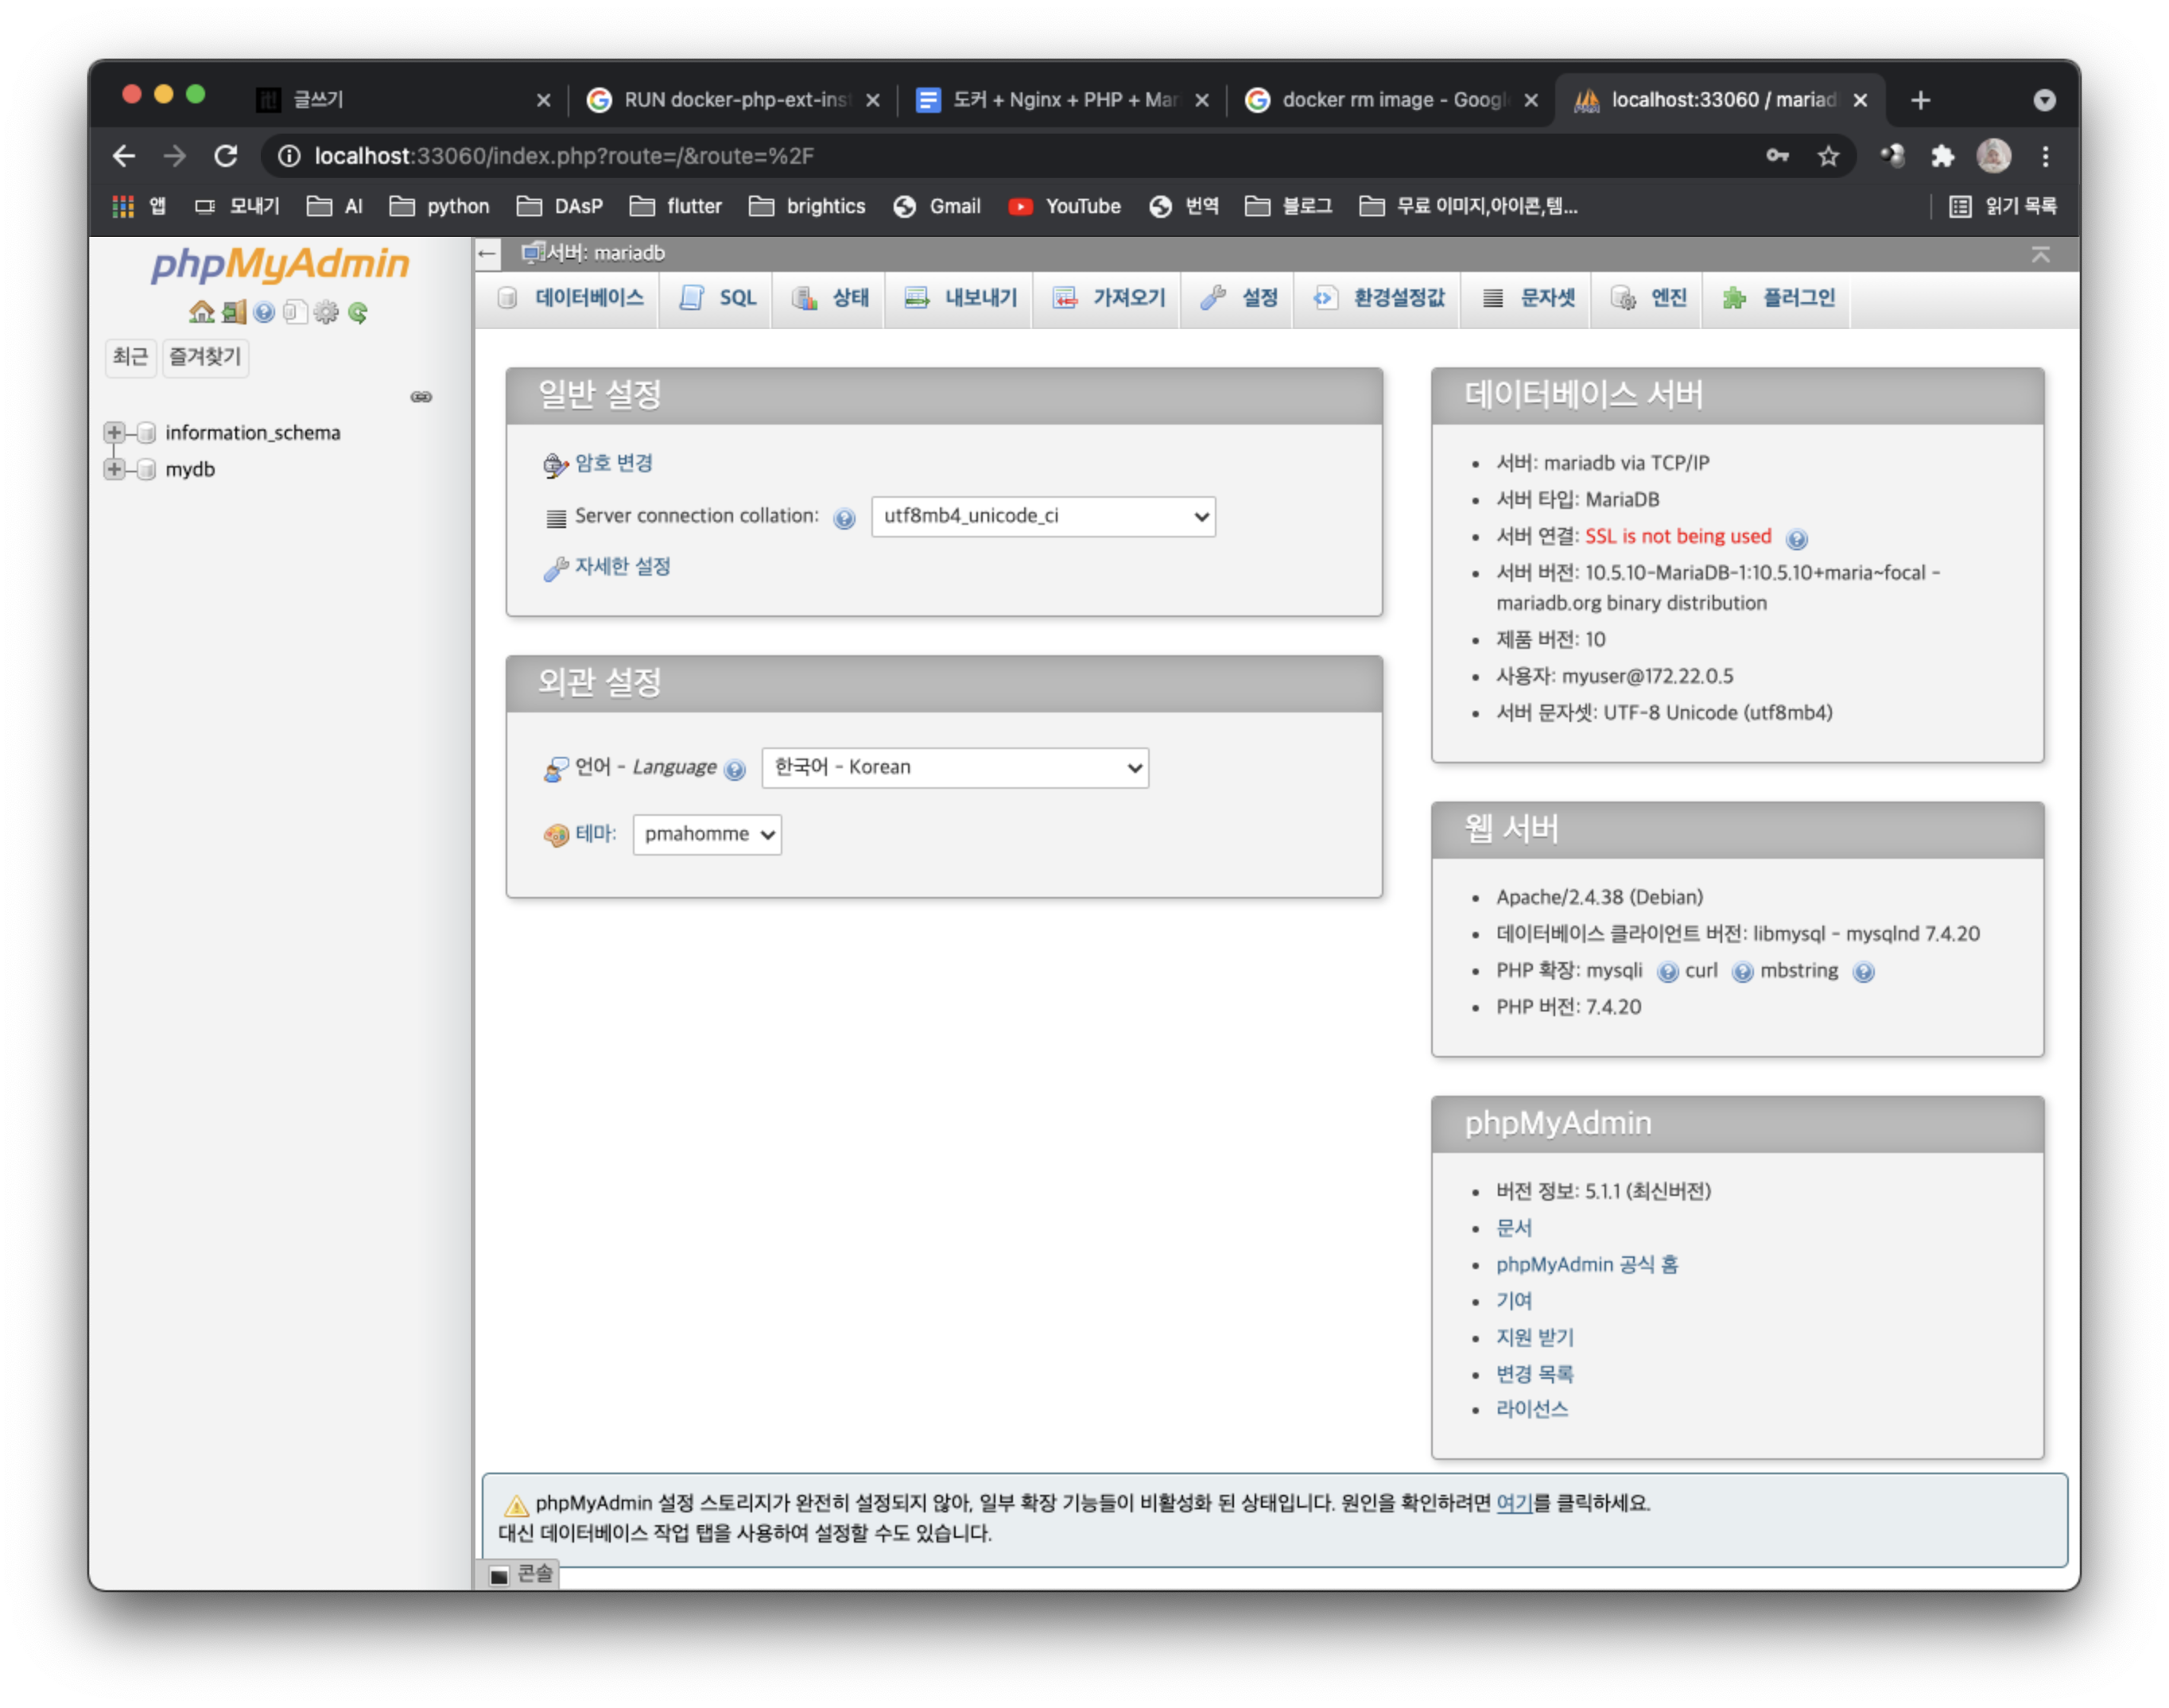The image size is (2169, 1708).
Task: Click the 암호 변경 link
Action: click(613, 463)
